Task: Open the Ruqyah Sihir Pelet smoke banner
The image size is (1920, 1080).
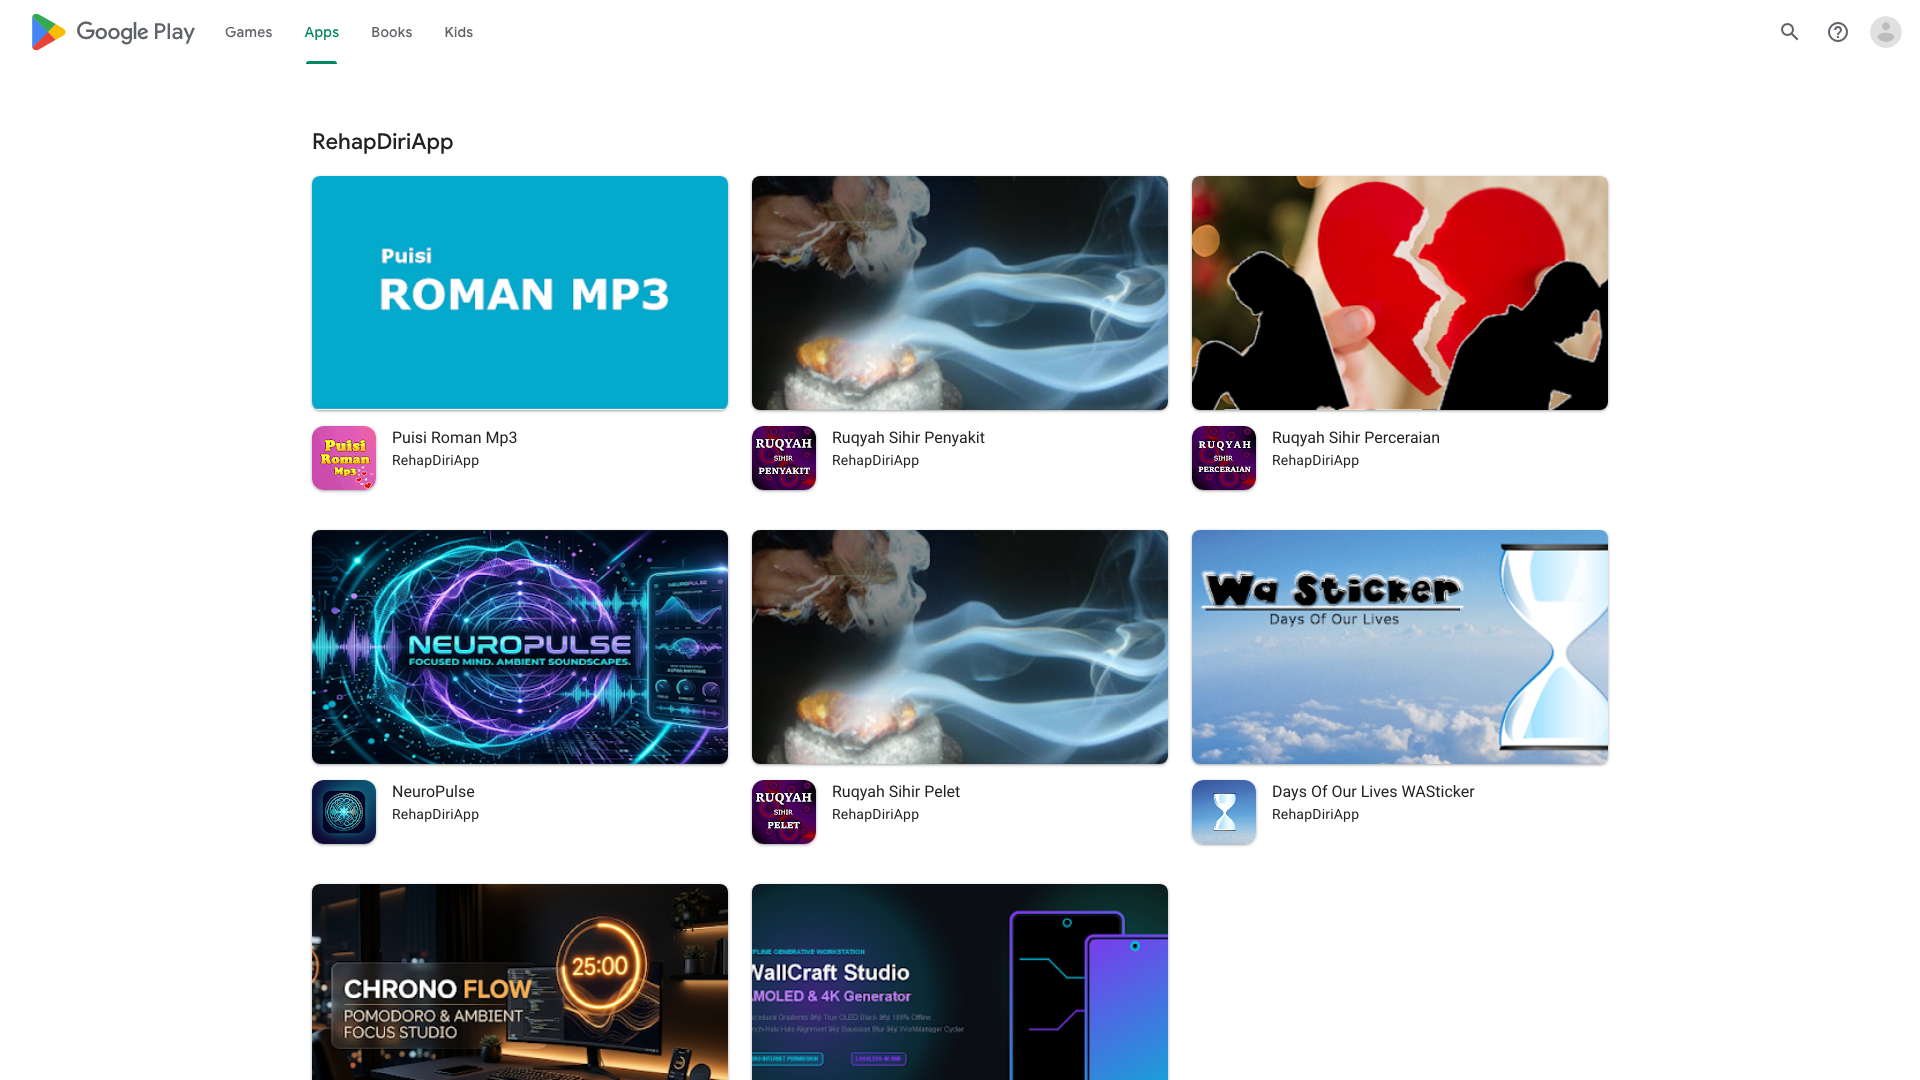Action: pyautogui.click(x=960, y=647)
